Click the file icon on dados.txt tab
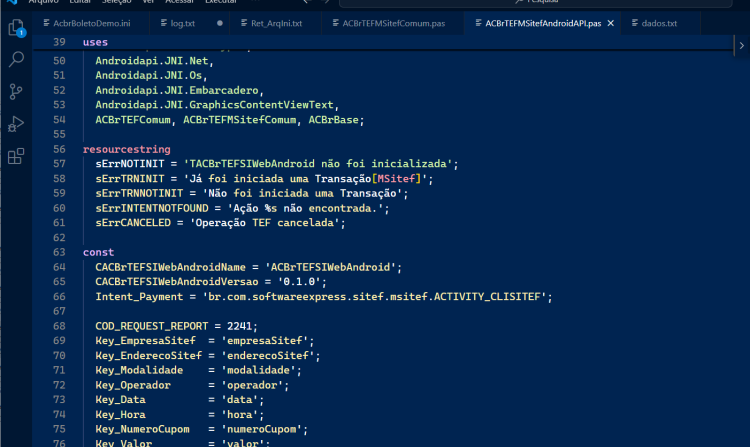 [x=635, y=23]
